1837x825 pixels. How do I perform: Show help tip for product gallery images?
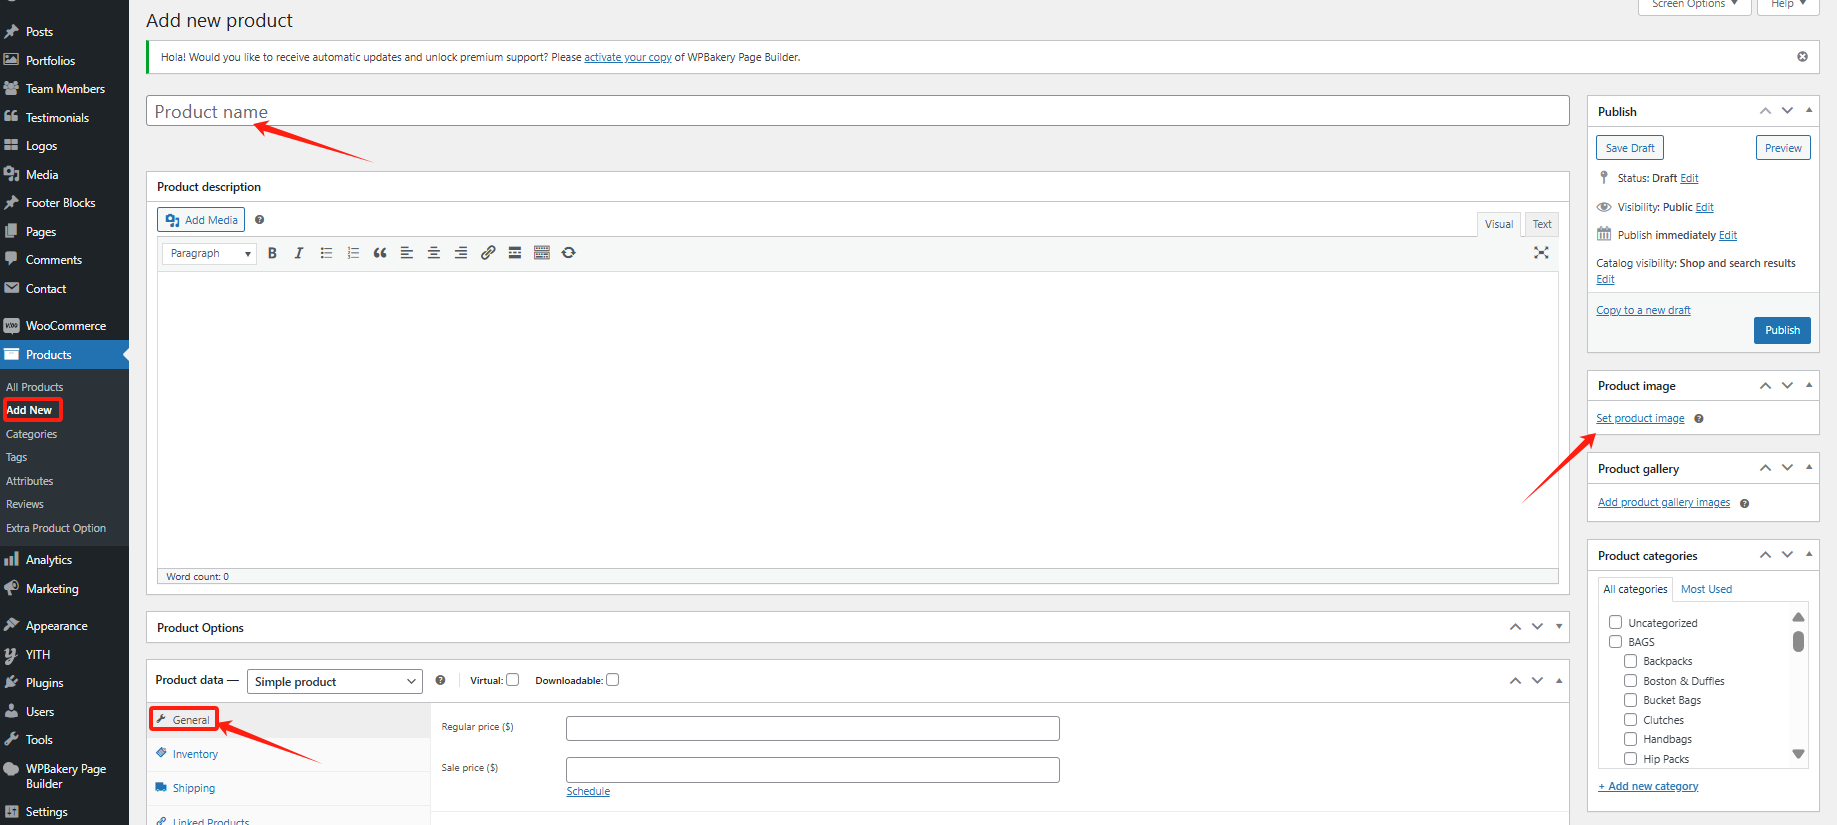(1744, 503)
